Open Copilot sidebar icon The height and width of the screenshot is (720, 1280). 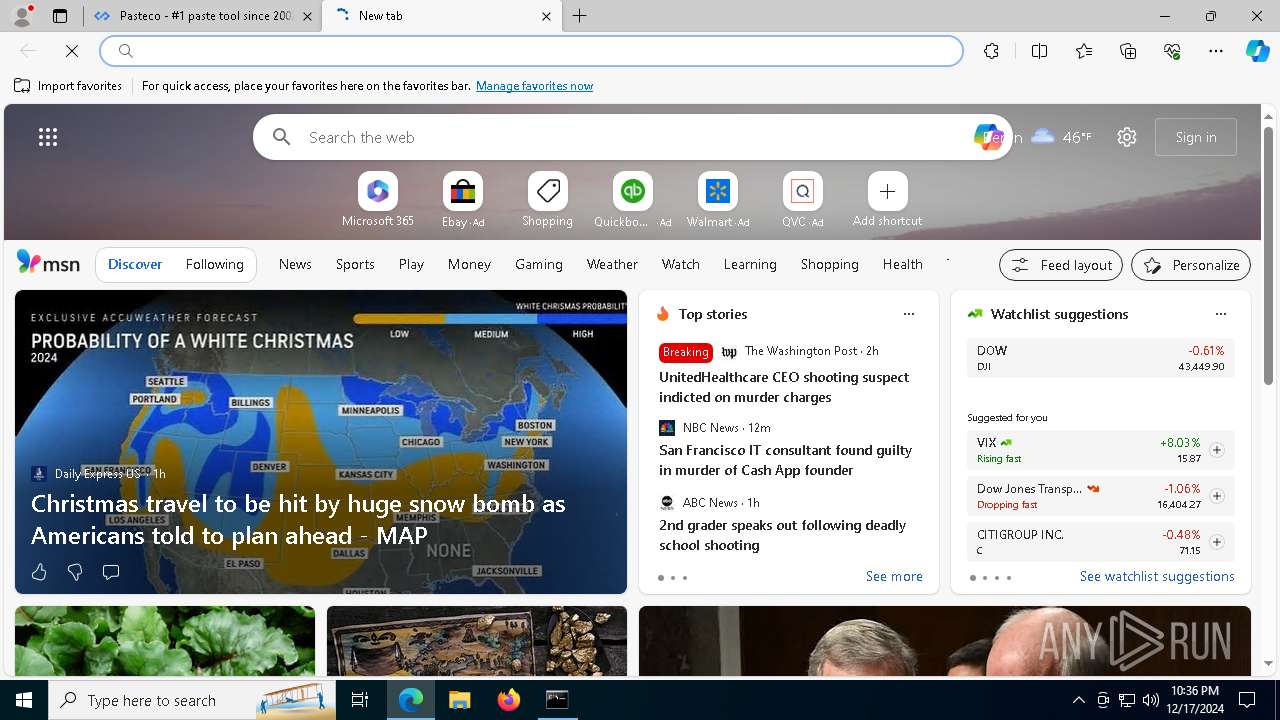[x=1257, y=51]
